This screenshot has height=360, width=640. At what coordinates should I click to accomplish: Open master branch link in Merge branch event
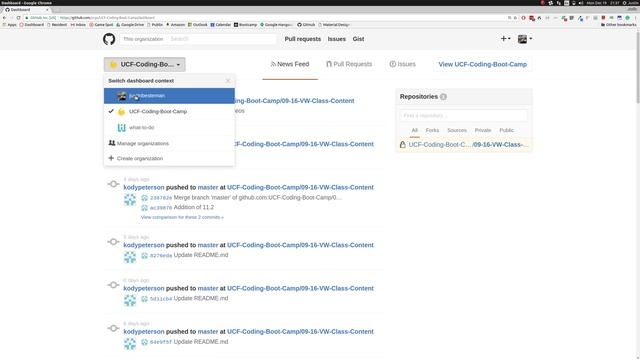(208, 187)
